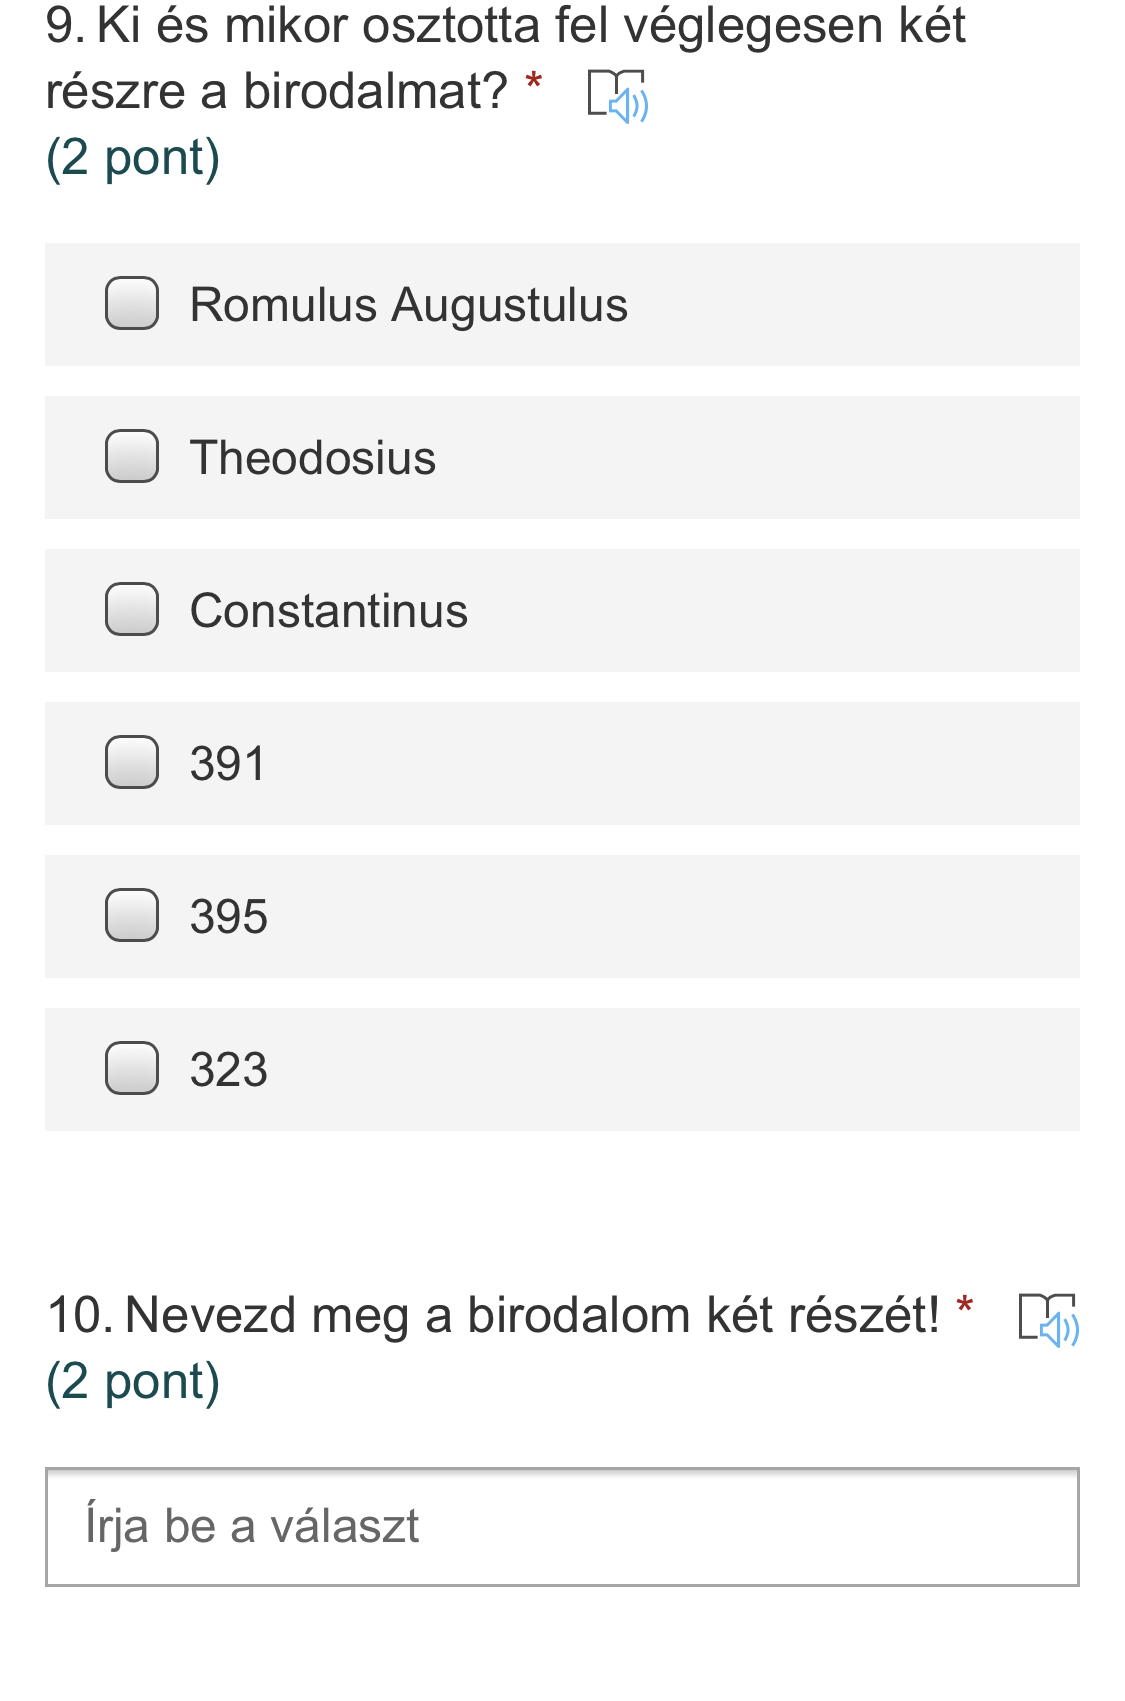Click the 'Theodosius' label text
Image resolution: width=1125 pixels, height=1701 pixels.
click(x=313, y=458)
